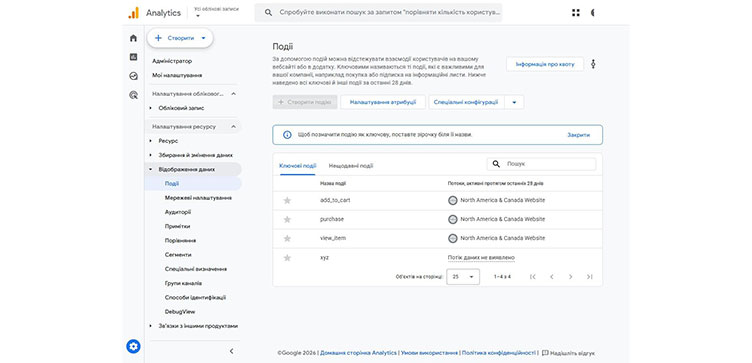Click the feedback icon in the footer
This screenshot has width=752, height=363.
tap(545, 353)
